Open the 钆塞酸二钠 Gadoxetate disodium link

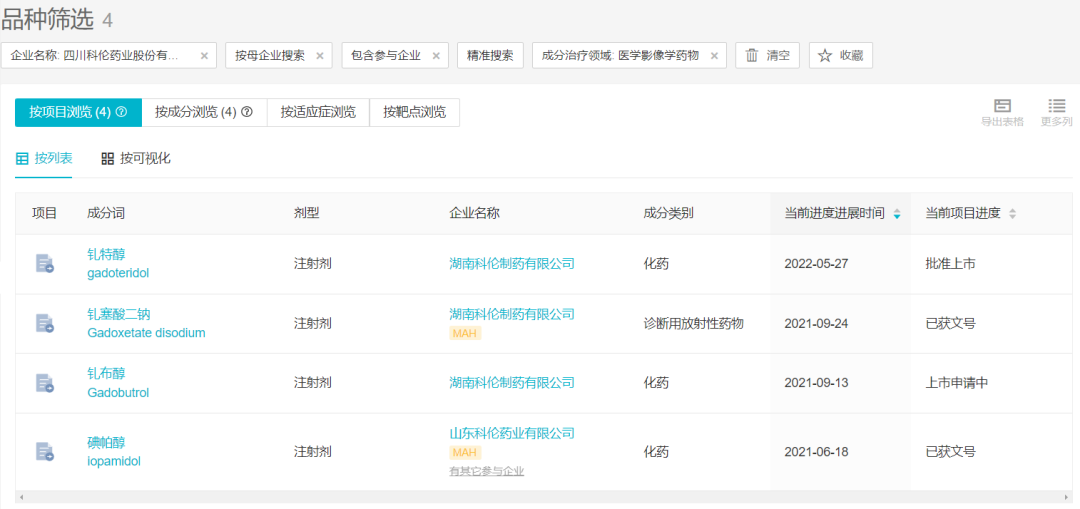146,324
